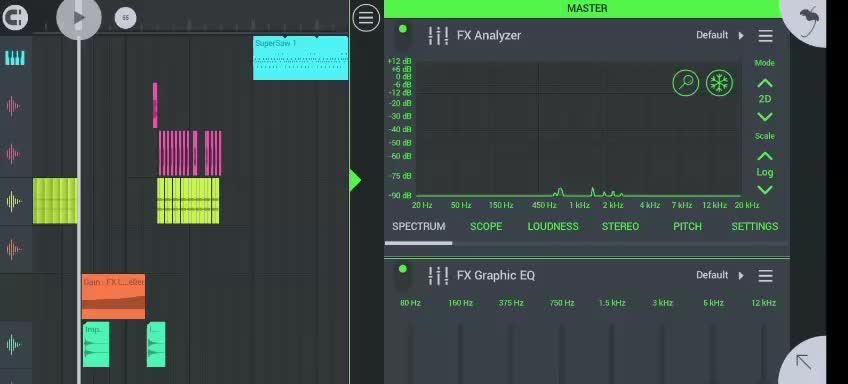This screenshot has height=384, width=848.
Task: Click the FX Analyzer title text
Action: click(x=489, y=36)
